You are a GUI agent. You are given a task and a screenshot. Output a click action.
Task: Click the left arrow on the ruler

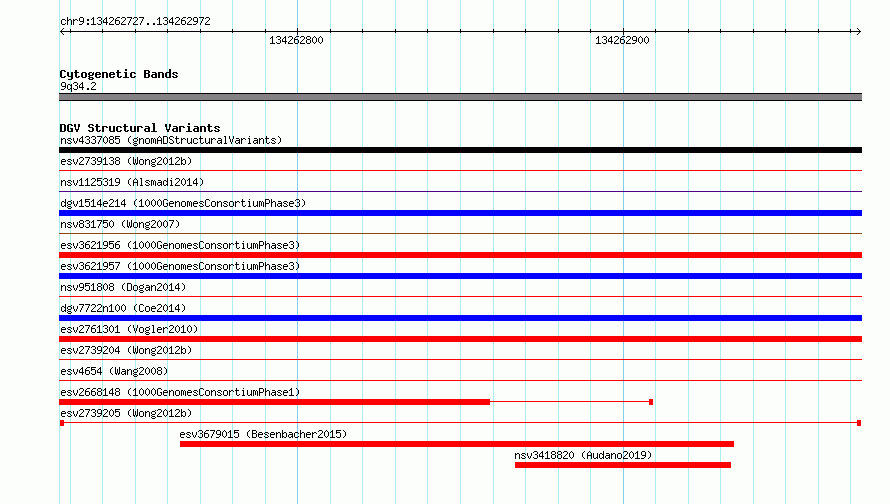[62, 31]
